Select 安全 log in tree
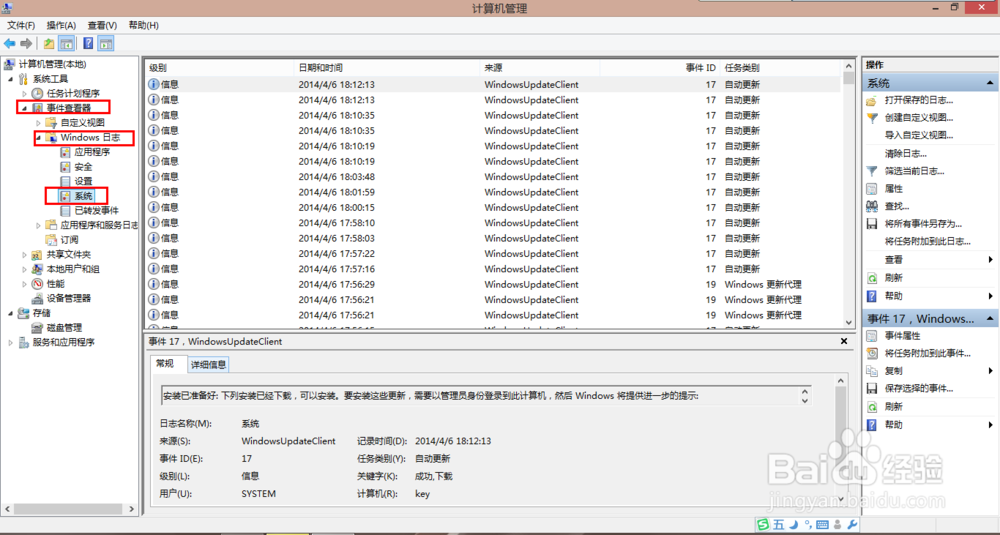 click(x=83, y=166)
